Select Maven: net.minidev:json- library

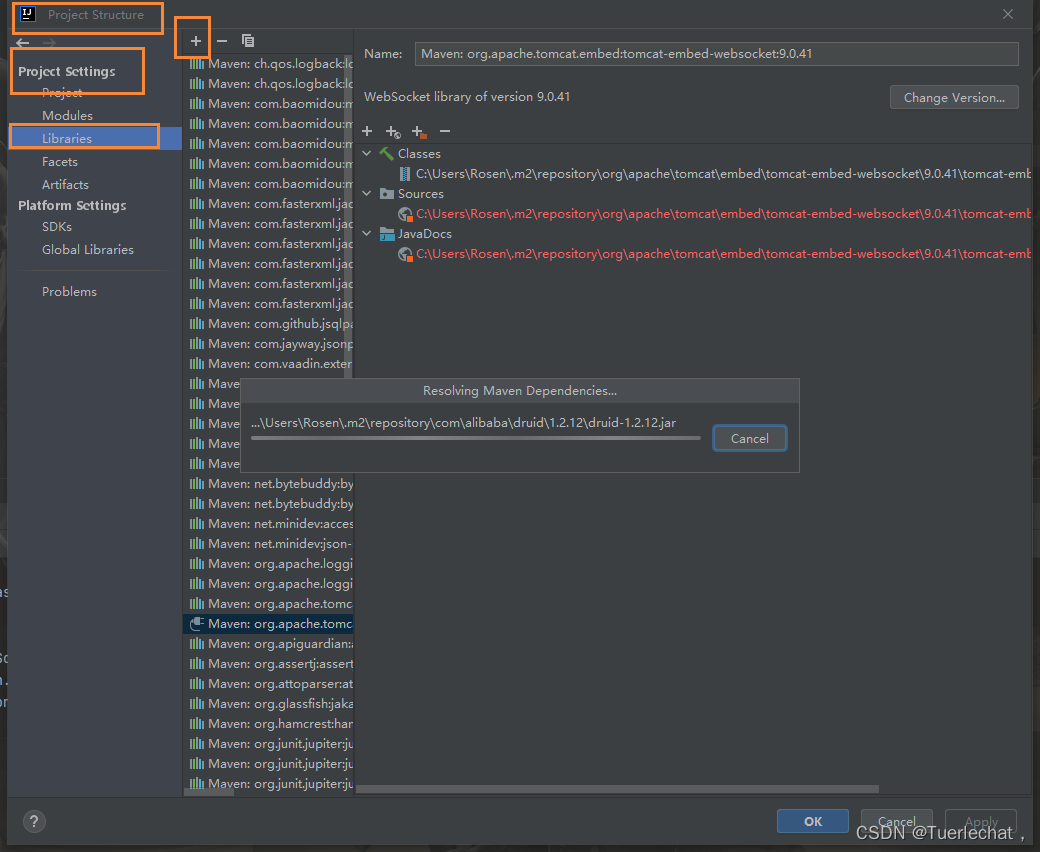coord(269,544)
